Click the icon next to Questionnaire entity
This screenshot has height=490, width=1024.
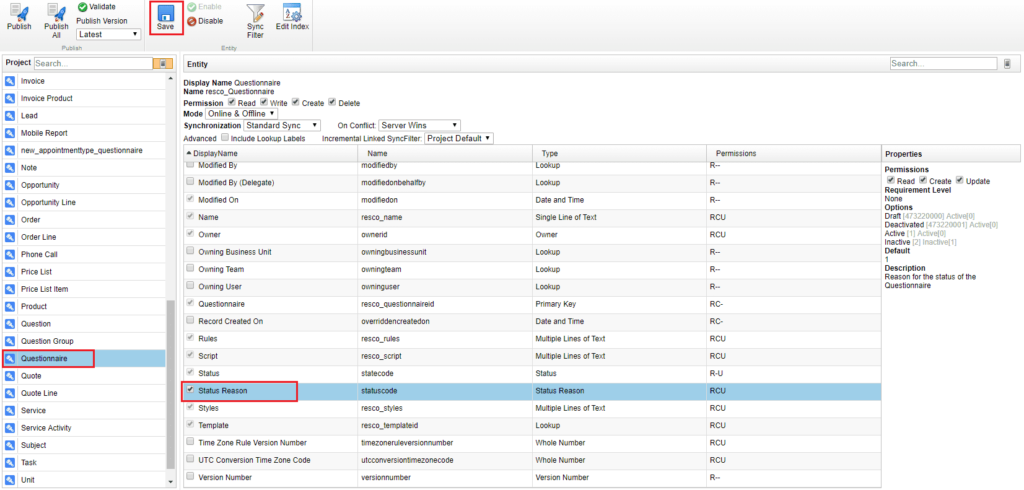click(x=10, y=358)
